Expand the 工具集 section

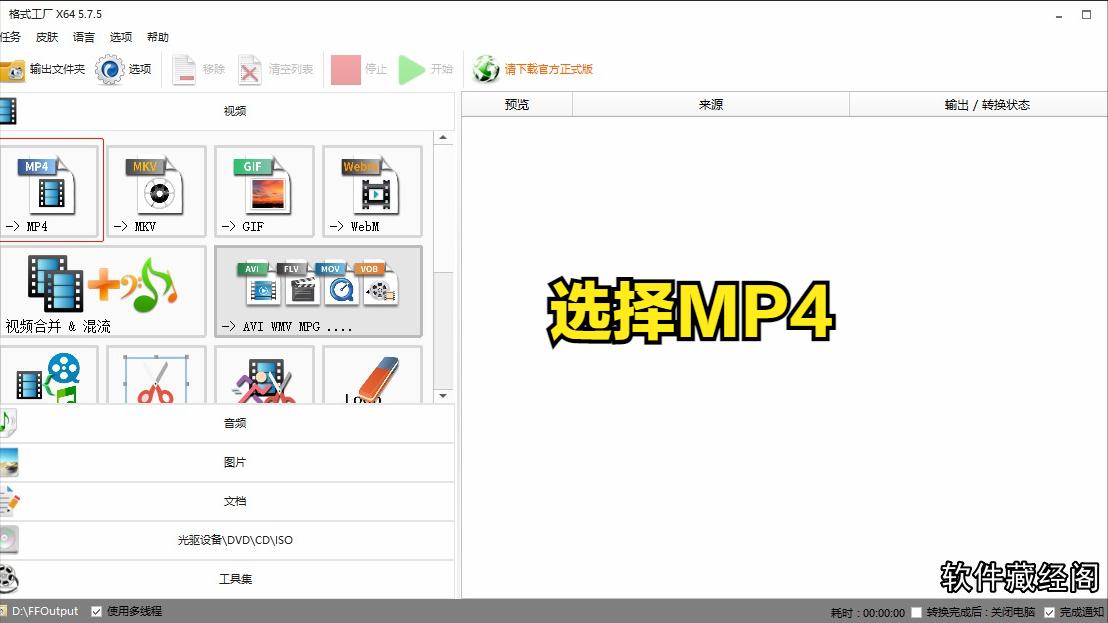click(x=235, y=578)
